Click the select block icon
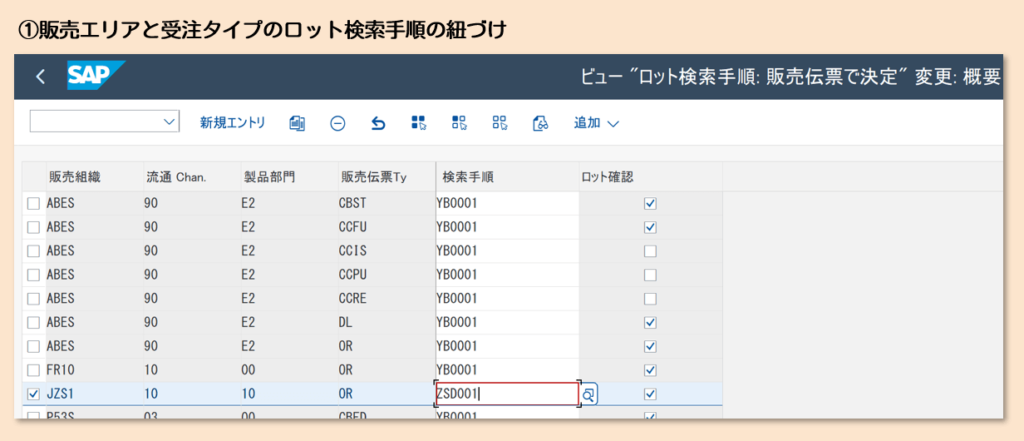 coord(459,123)
